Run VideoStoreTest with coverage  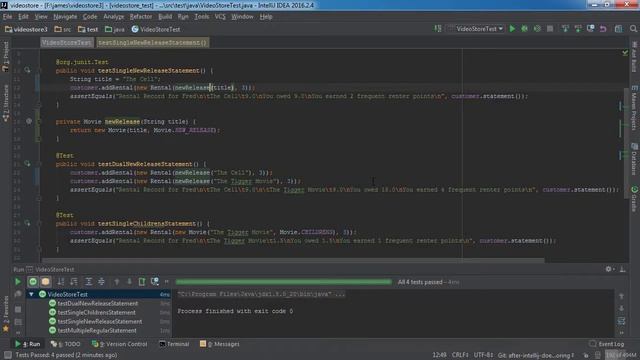(x=537, y=29)
